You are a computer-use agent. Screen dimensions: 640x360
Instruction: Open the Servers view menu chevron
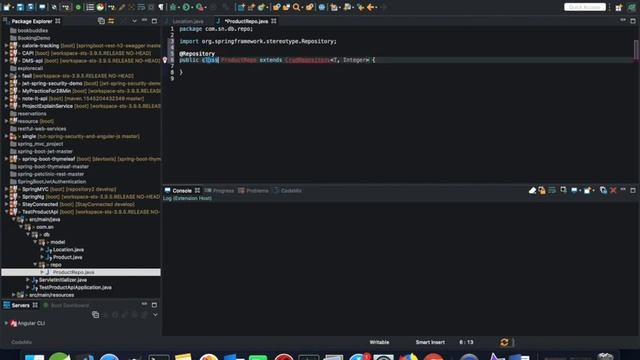click(x=156, y=315)
